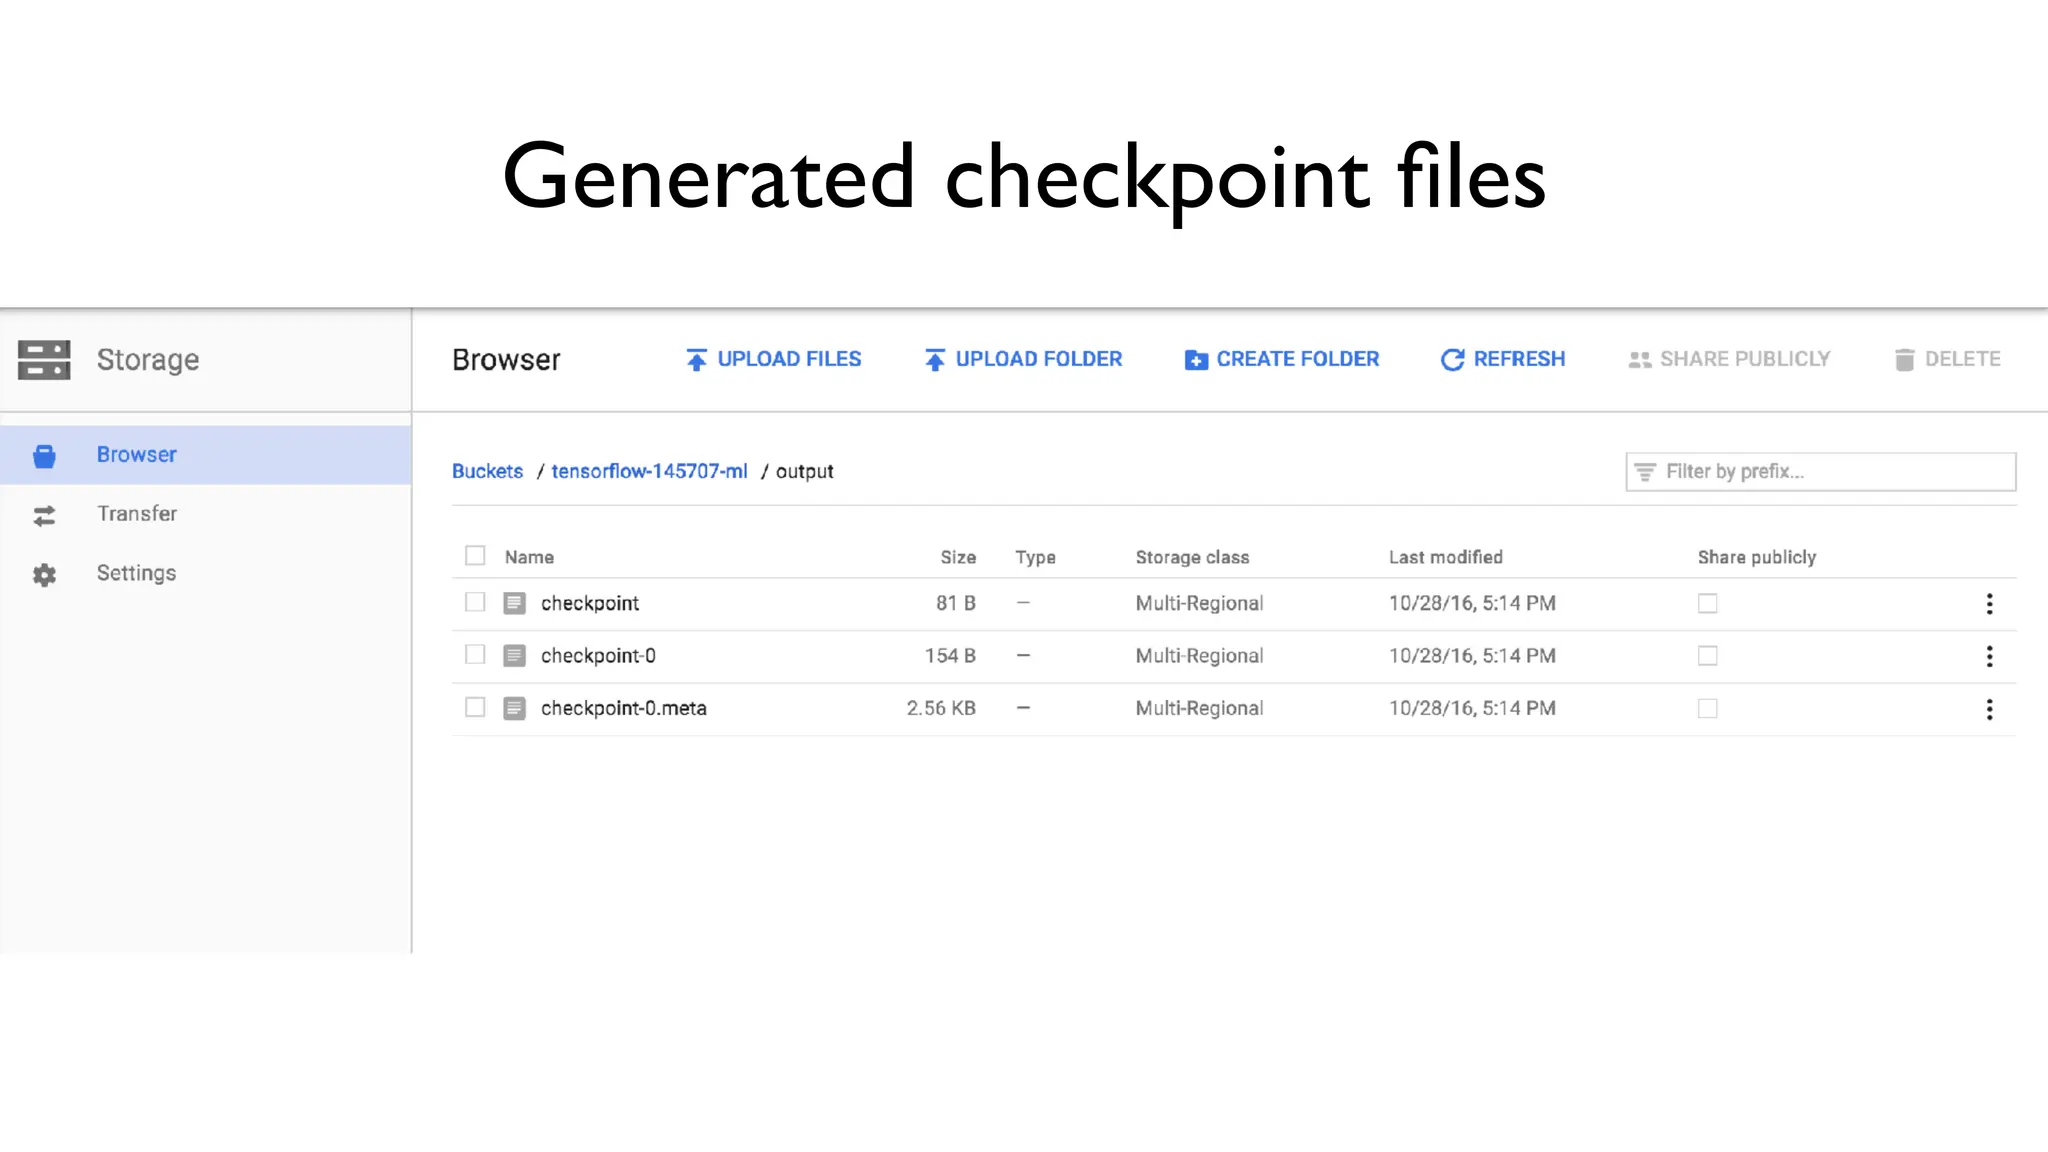Click the Create Folder icon button
2048x1152 pixels.
1196,360
